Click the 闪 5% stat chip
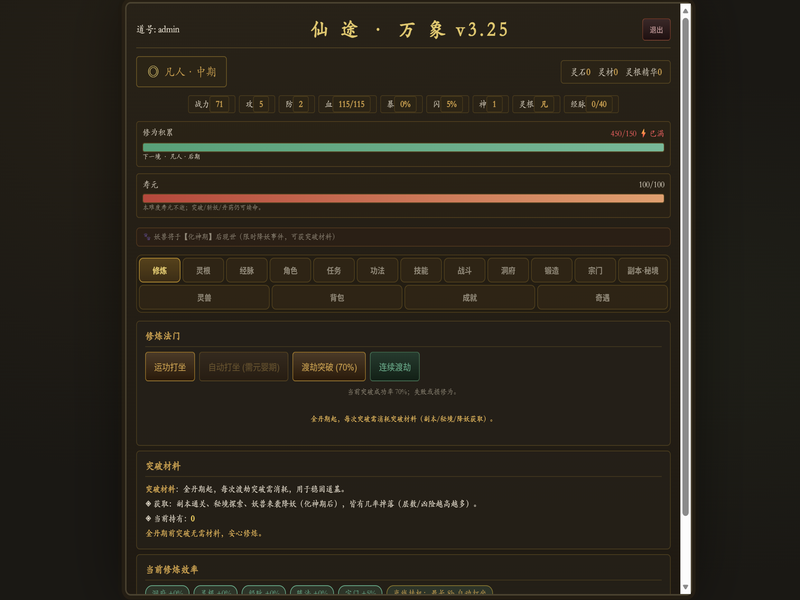This screenshot has height=600, width=800. click(x=447, y=104)
